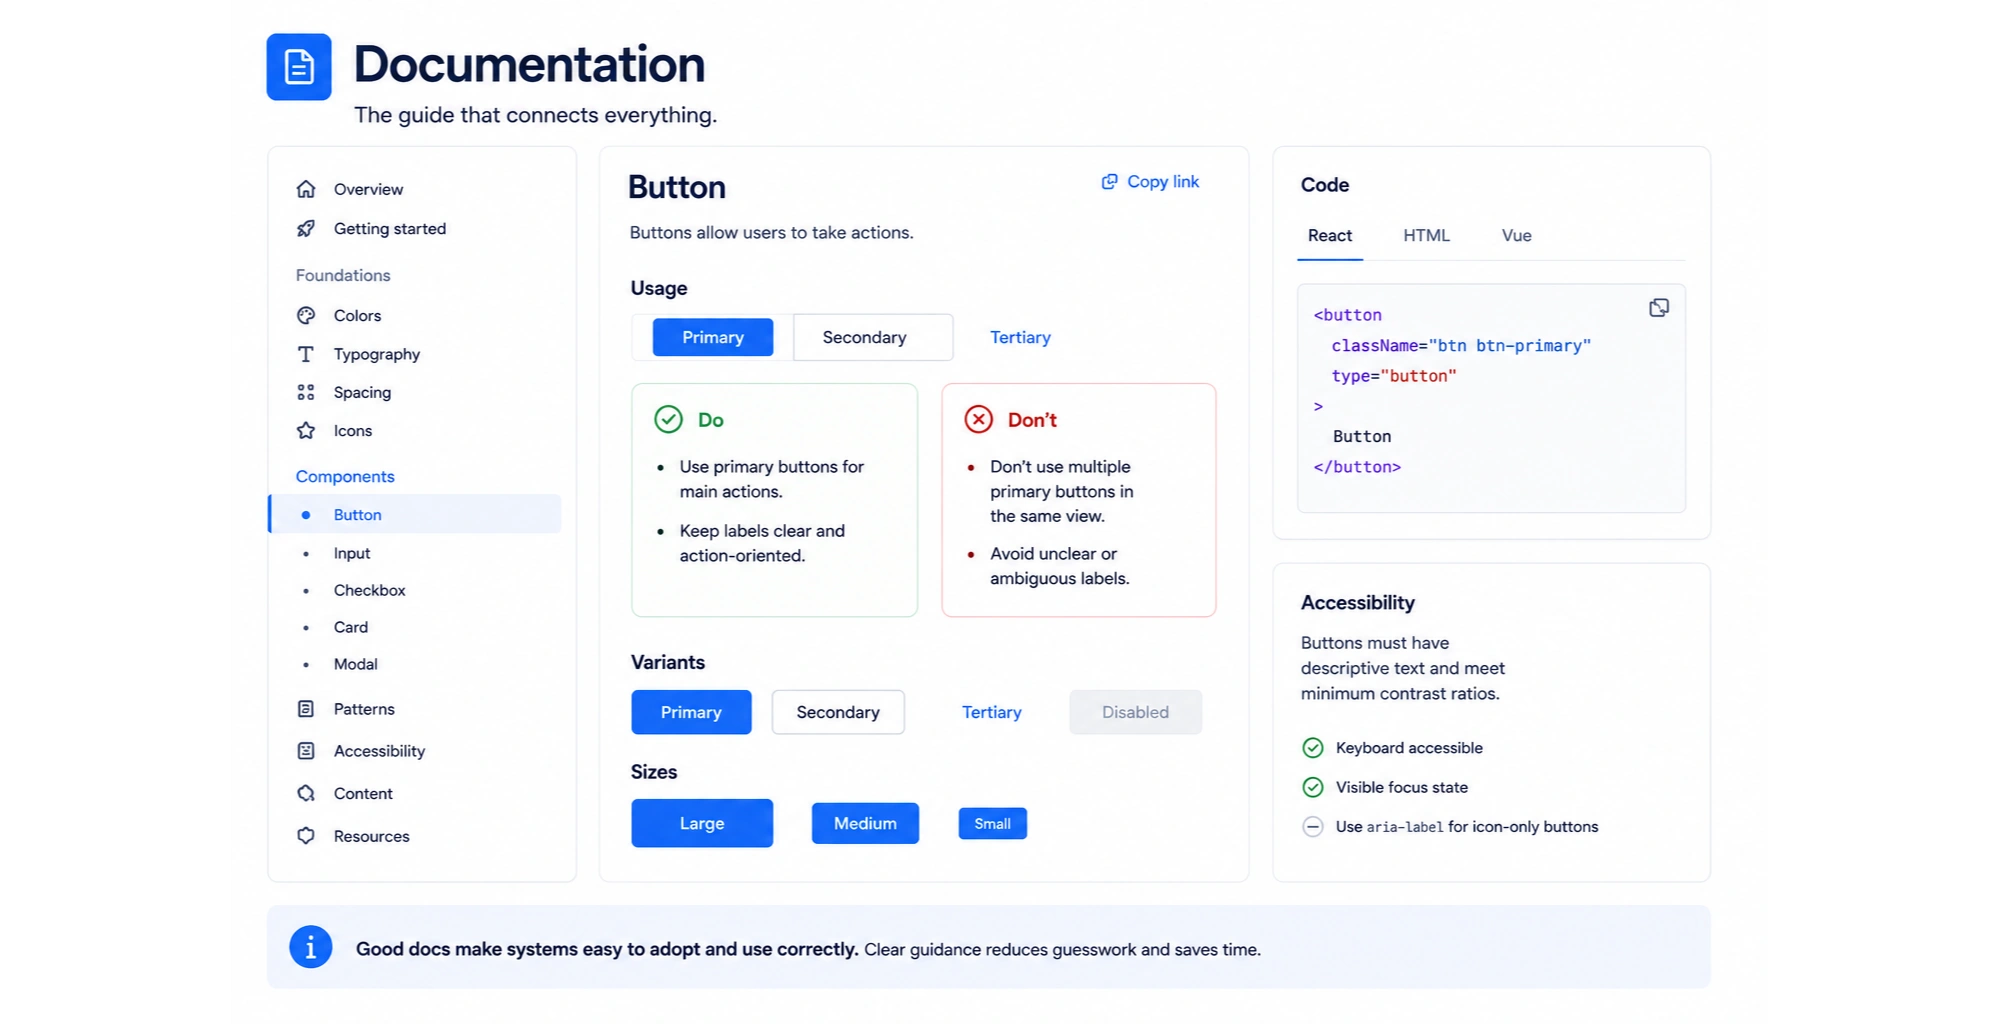The width and height of the screenshot is (1999, 1024).
Task: Click the Components section heading
Action: click(x=345, y=476)
